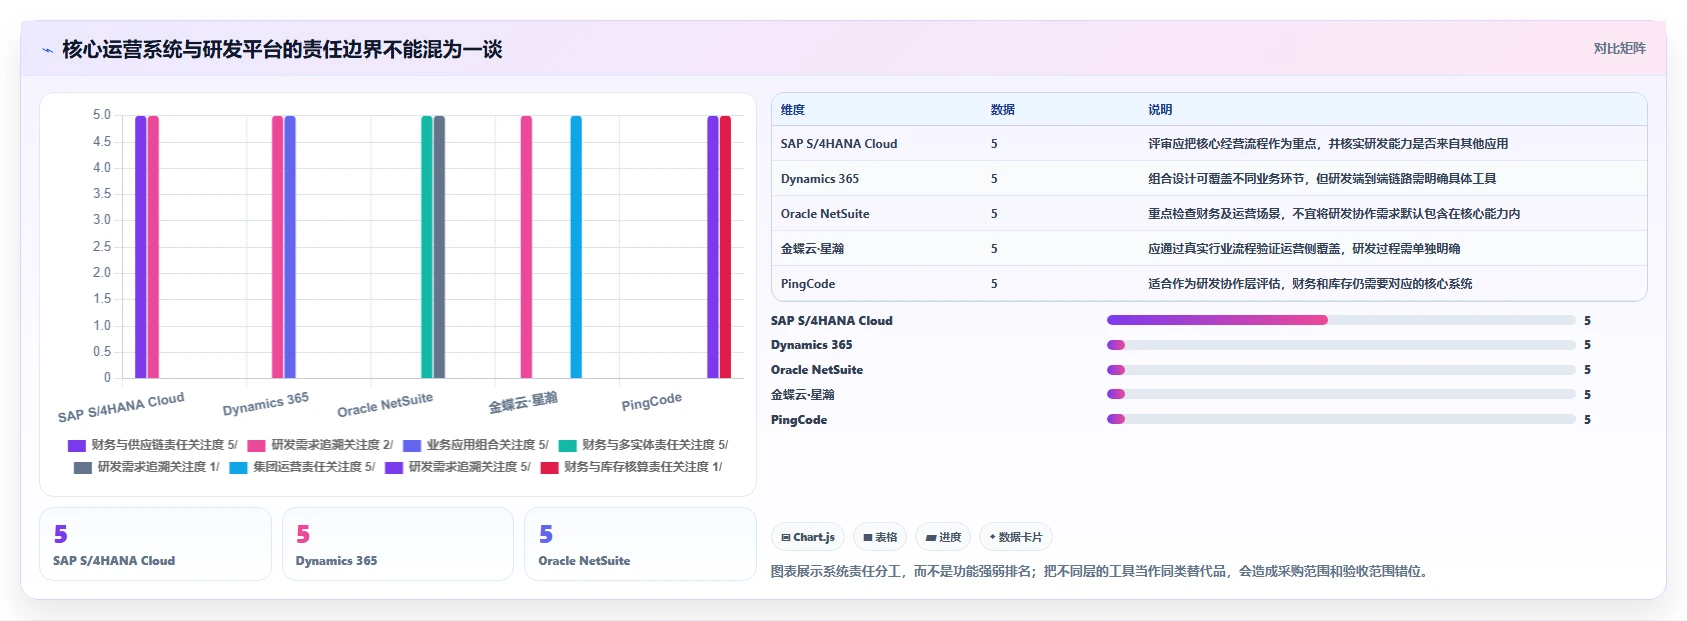Click the red bar of the PingCode group

pos(726,247)
